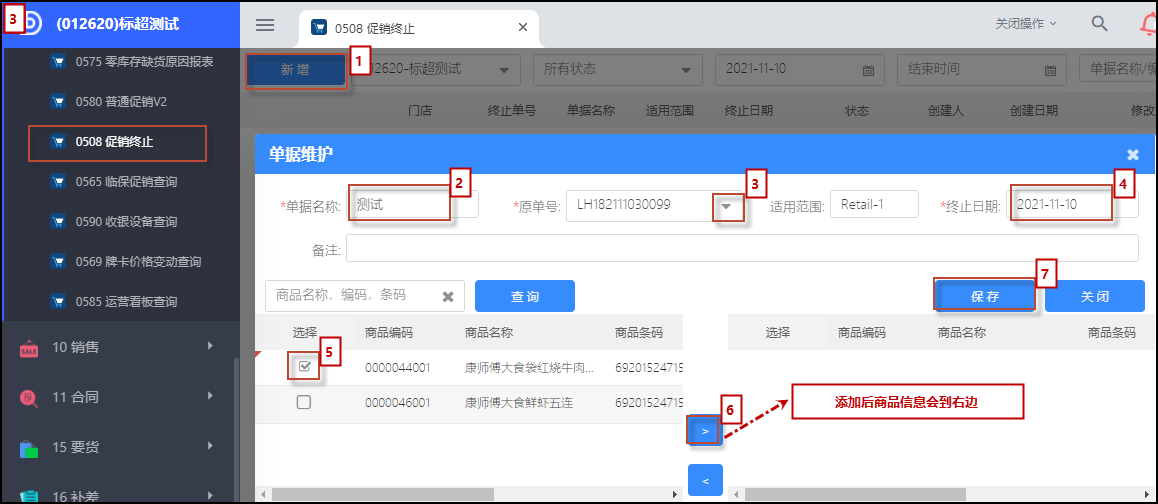Open 0580 普通促销V2 in sidebar
The image size is (1158, 504).
click(120, 101)
